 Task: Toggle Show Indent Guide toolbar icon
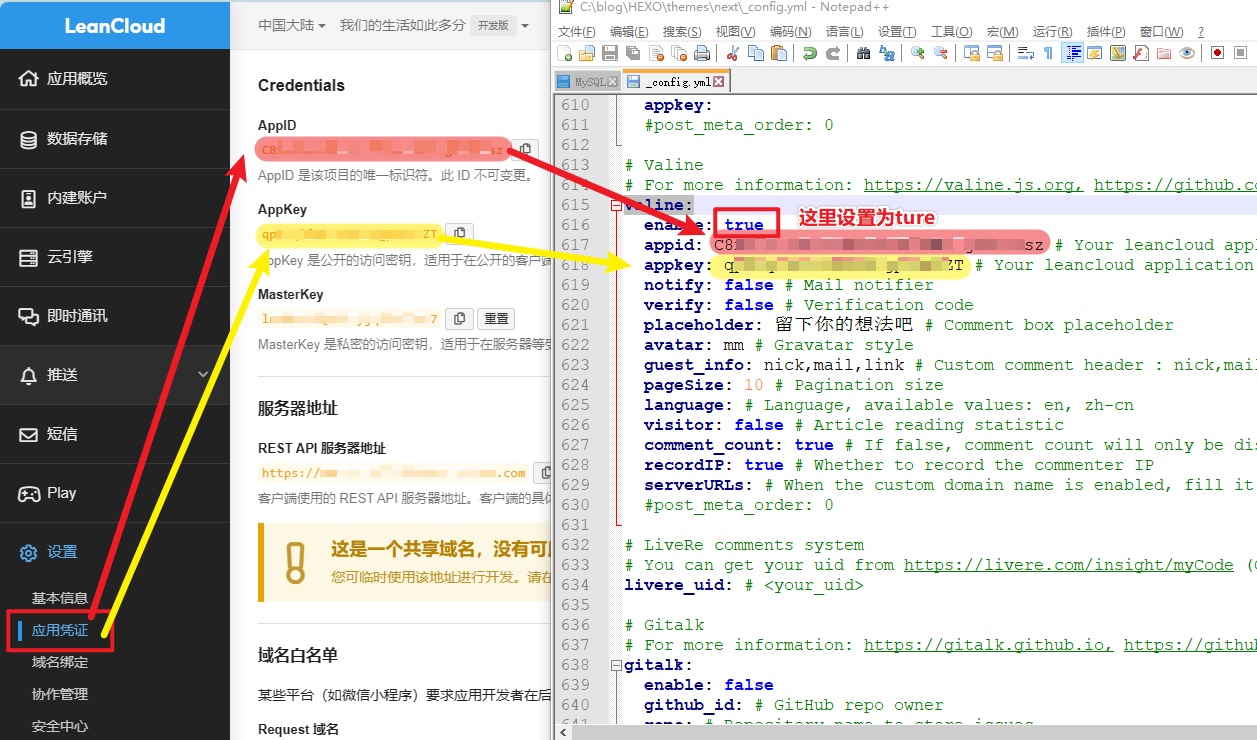1074,52
